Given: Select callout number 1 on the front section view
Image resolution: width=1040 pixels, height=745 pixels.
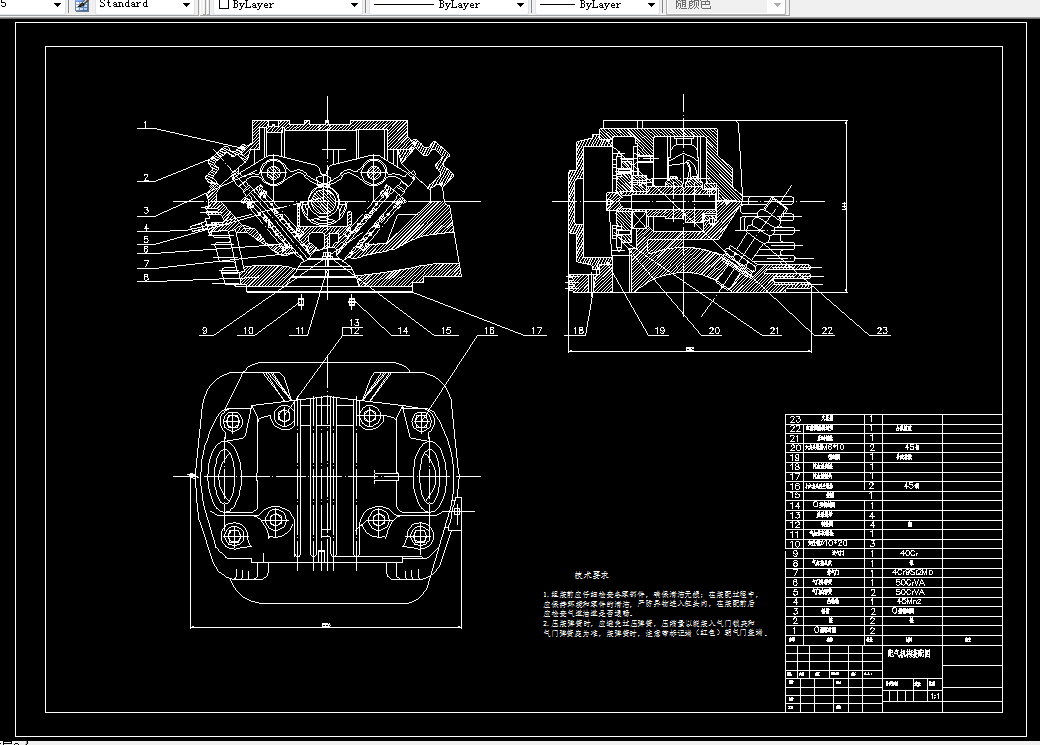Looking at the screenshot, I should click(x=145, y=124).
